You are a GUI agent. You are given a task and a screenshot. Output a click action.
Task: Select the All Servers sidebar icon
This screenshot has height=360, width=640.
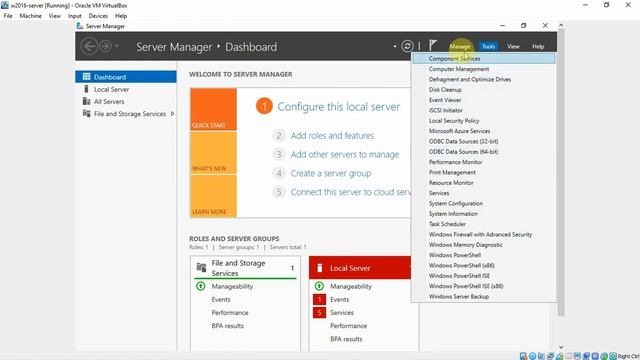pos(87,101)
